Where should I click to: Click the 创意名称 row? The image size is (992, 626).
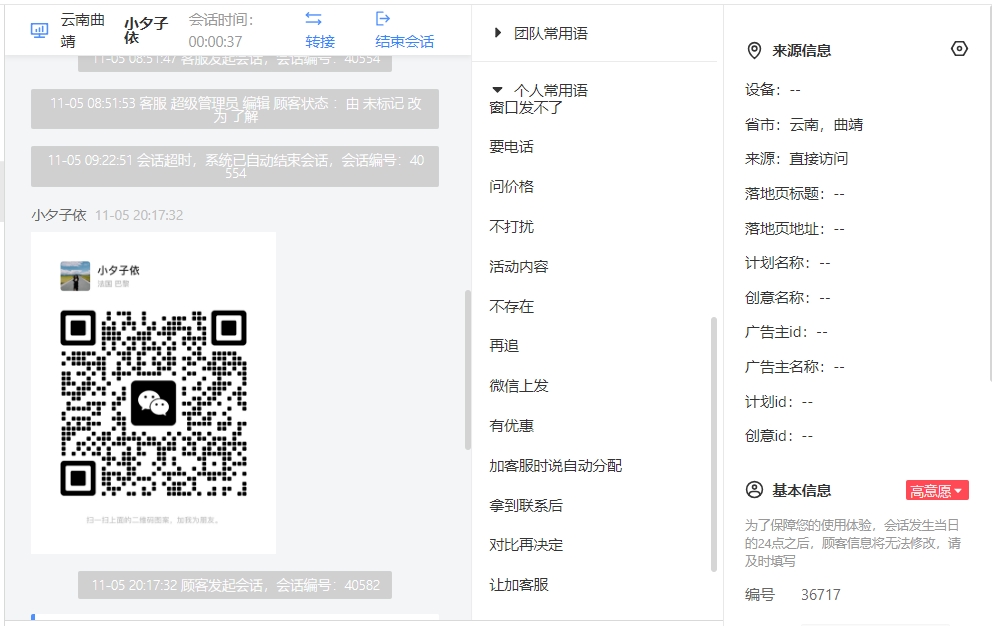[787, 297]
